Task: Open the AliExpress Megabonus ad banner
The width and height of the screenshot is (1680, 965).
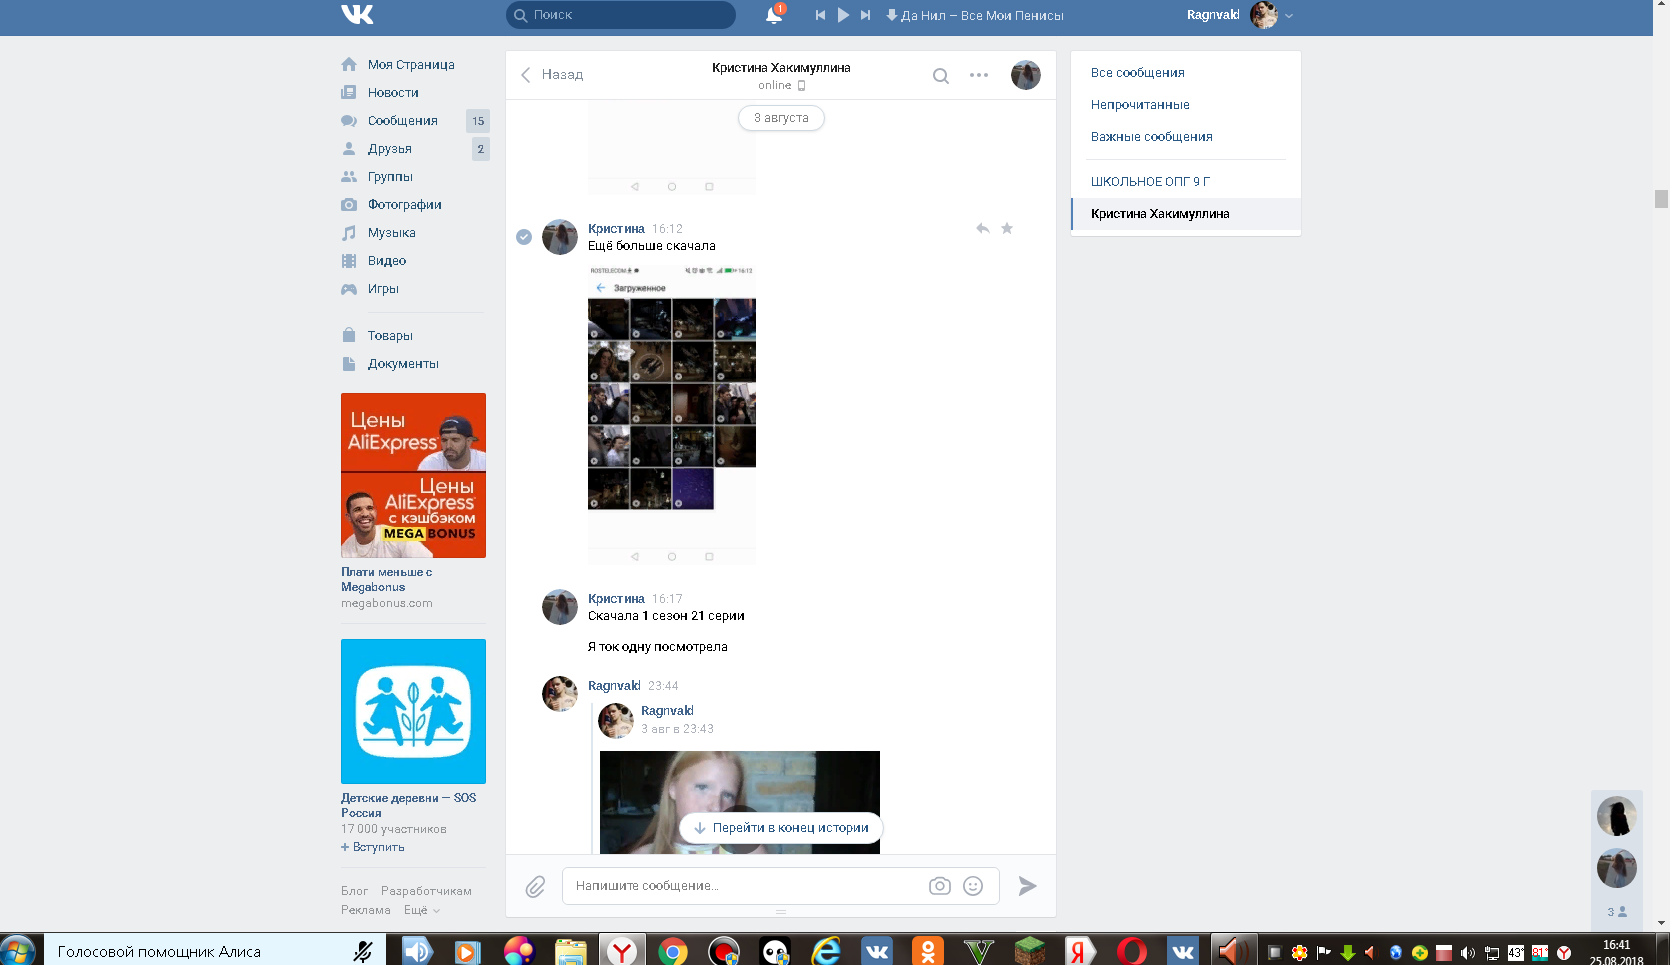Action: (413, 475)
